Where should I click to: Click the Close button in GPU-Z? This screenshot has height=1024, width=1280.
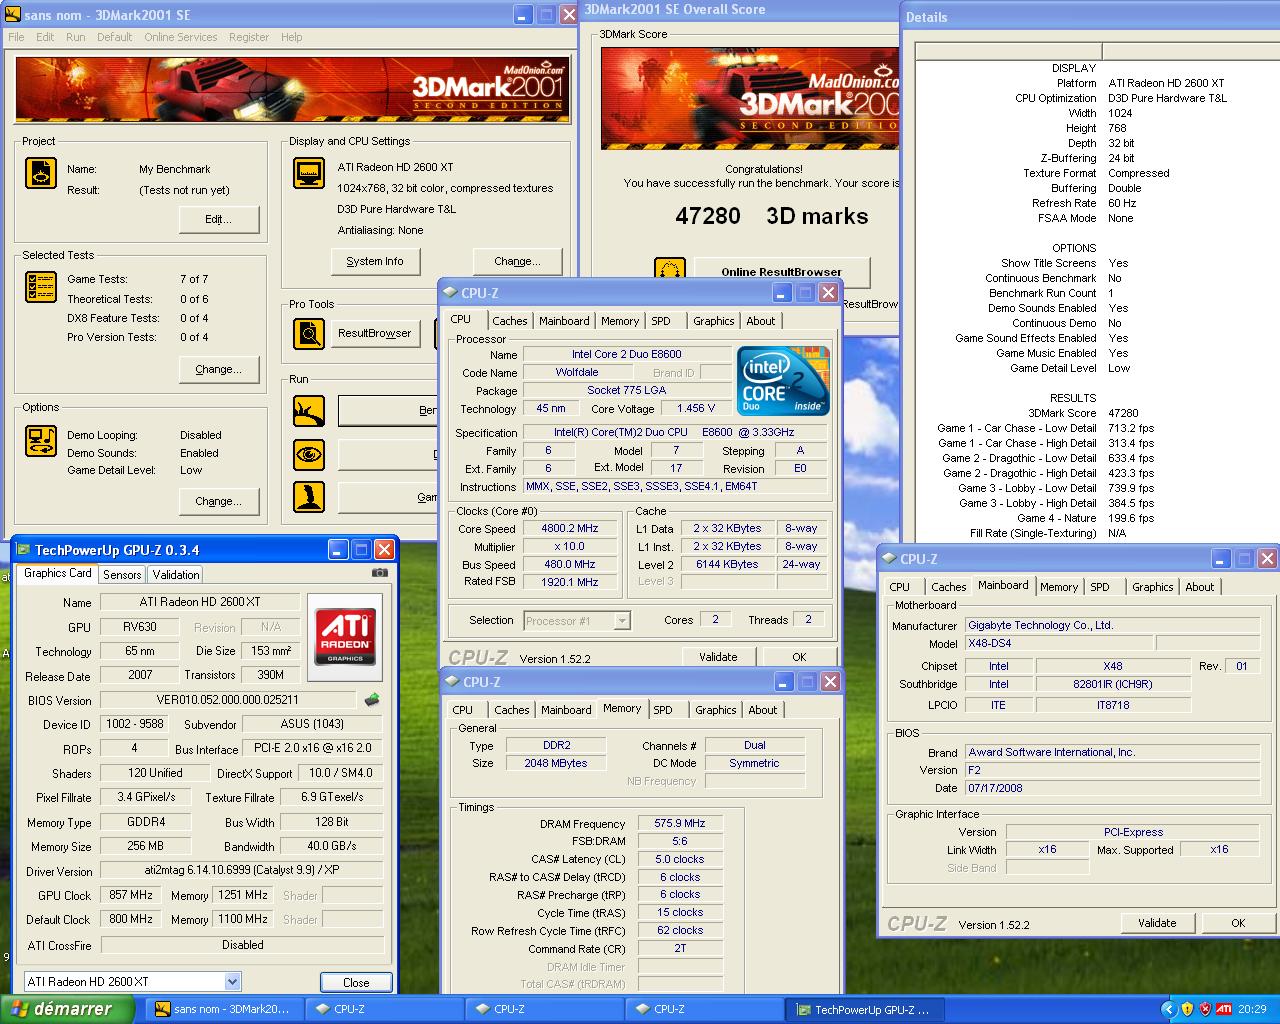(356, 982)
